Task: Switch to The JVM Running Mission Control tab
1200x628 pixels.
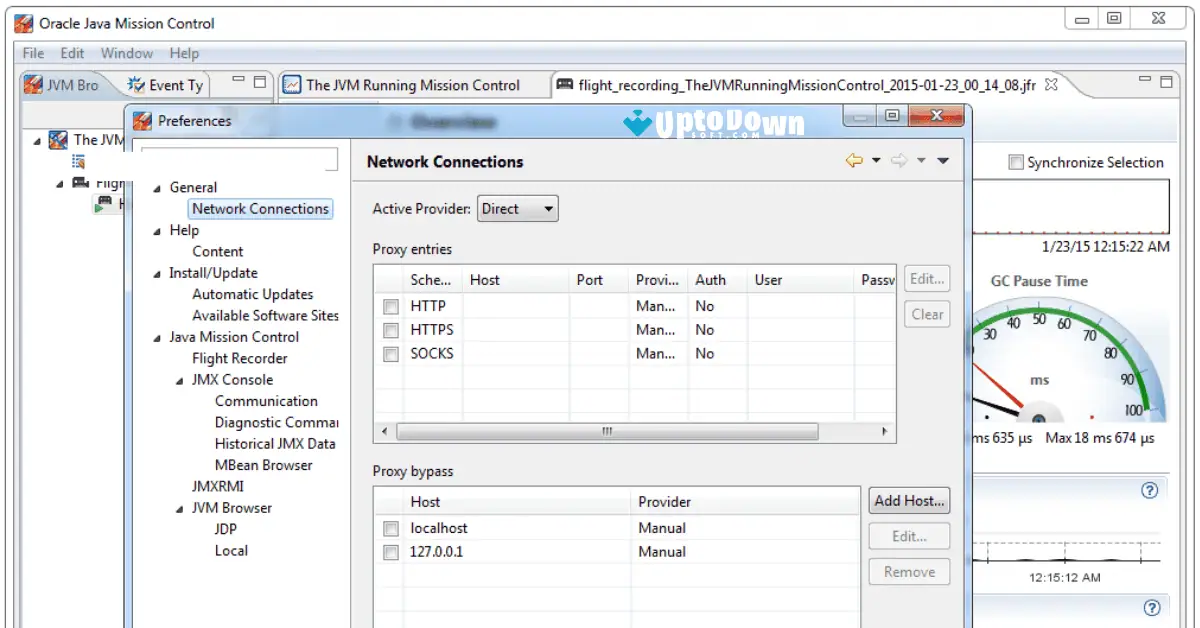Action: pos(414,85)
